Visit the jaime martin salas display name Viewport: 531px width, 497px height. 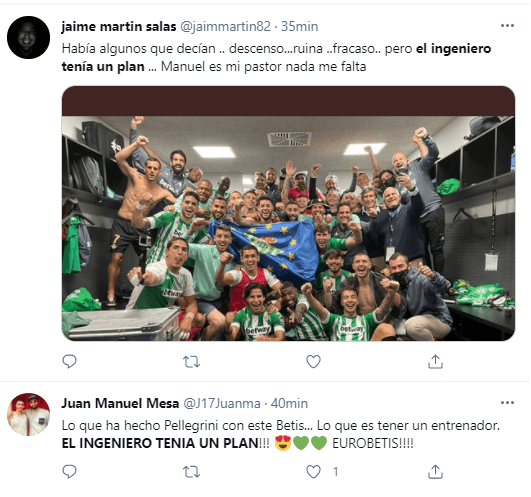pyautogui.click(x=119, y=26)
